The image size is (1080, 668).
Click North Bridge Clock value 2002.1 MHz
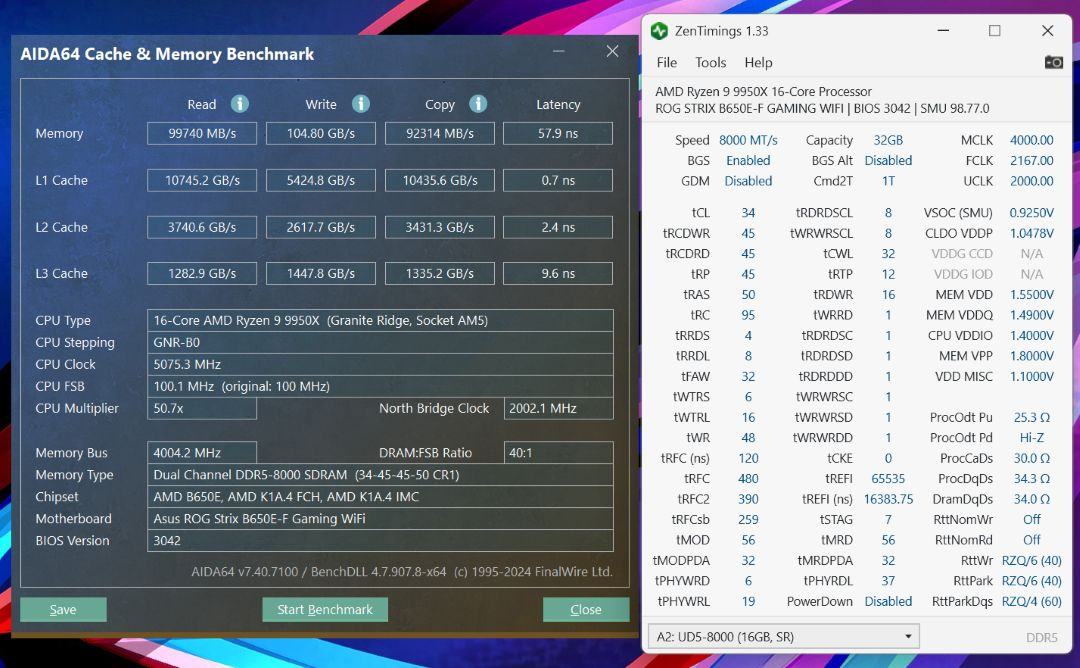559,408
